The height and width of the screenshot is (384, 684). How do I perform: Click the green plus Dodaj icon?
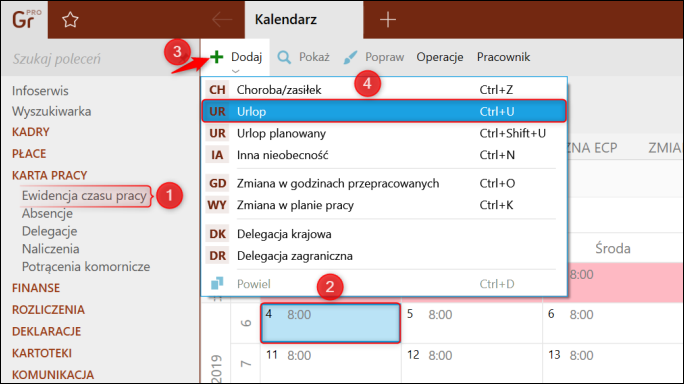coord(216,57)
